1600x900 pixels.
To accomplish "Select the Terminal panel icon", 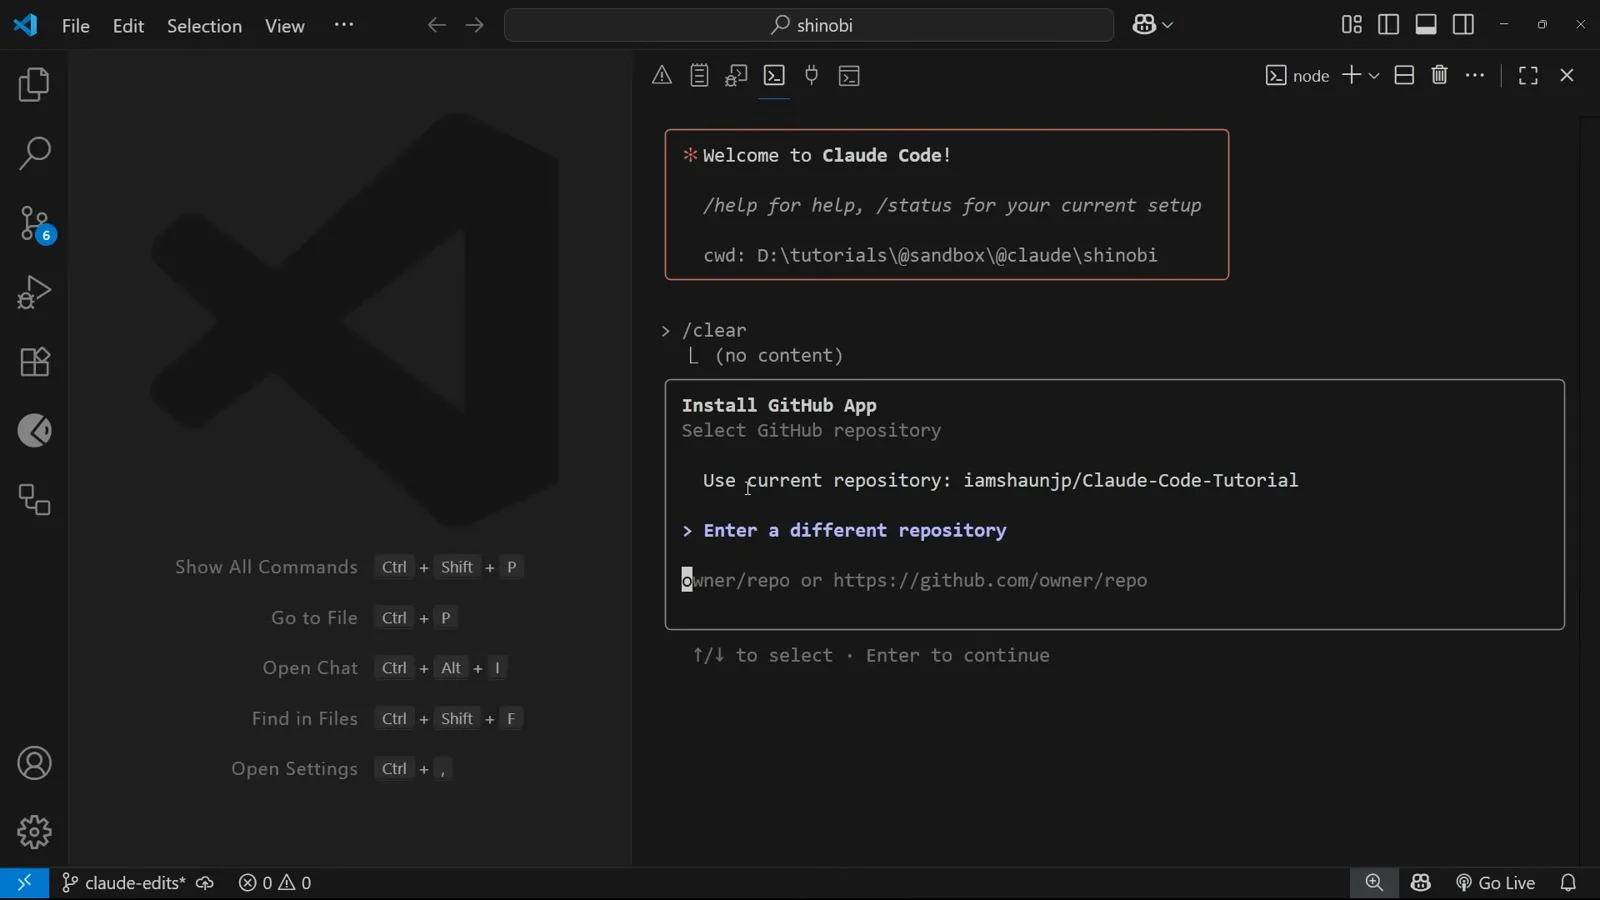I will [x=774, y=75].
